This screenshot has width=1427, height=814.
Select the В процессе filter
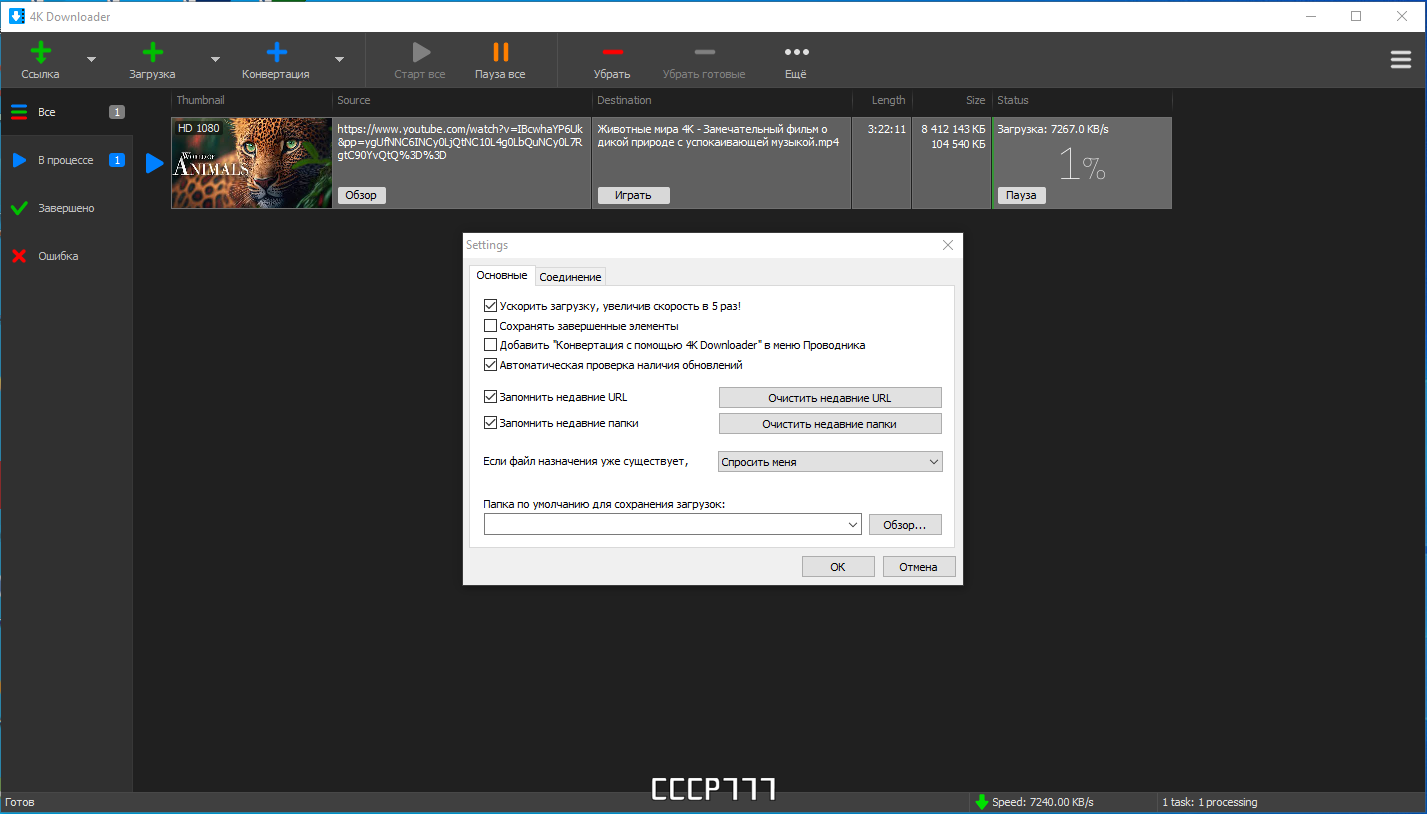pyautogui.click(x=66, y=160)
